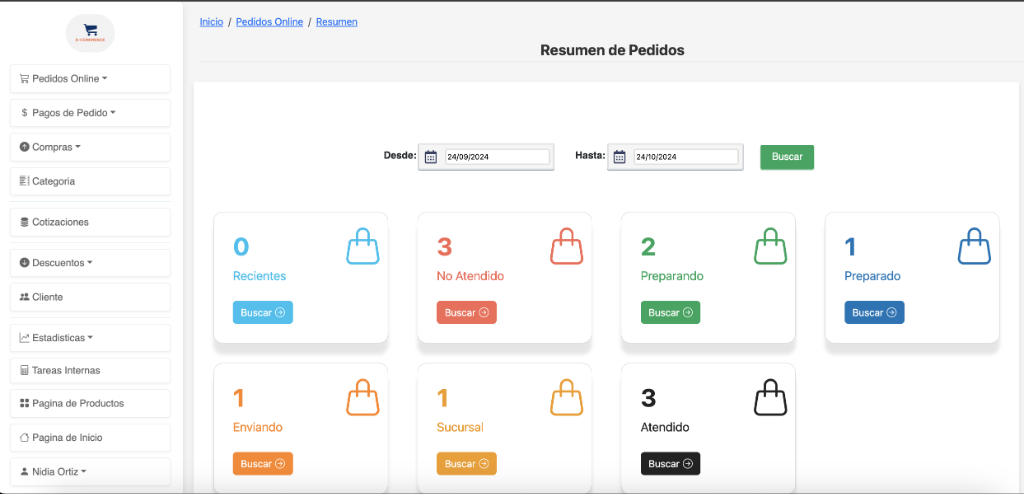The width and height of the screenshot is (1024, 494).
Task: Expand the Estadisticas dropdown menu
Action: (90, 338)
